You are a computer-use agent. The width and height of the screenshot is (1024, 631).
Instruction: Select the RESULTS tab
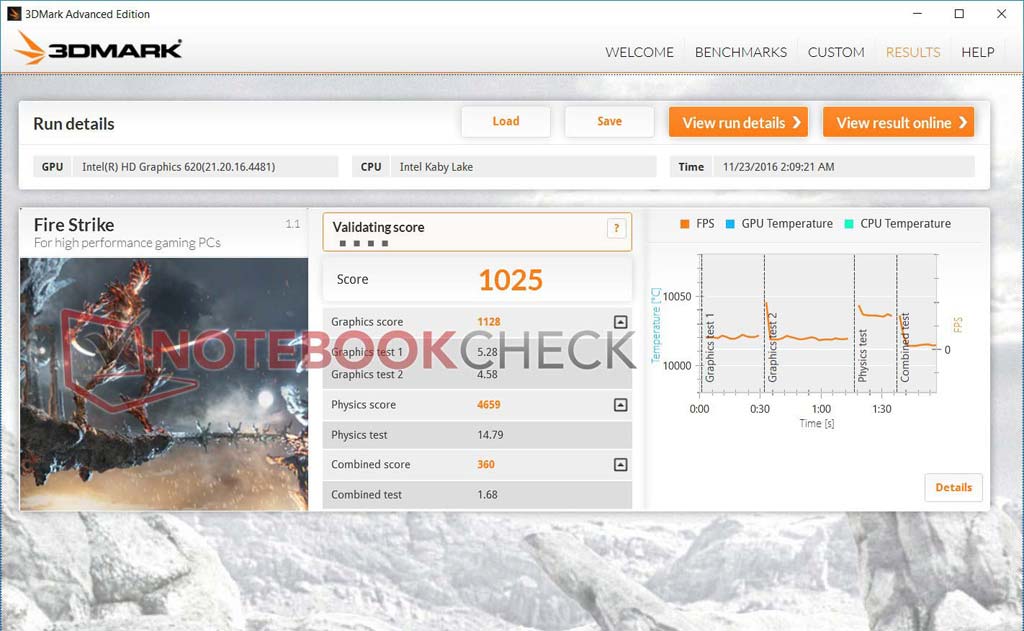point(912,52)
